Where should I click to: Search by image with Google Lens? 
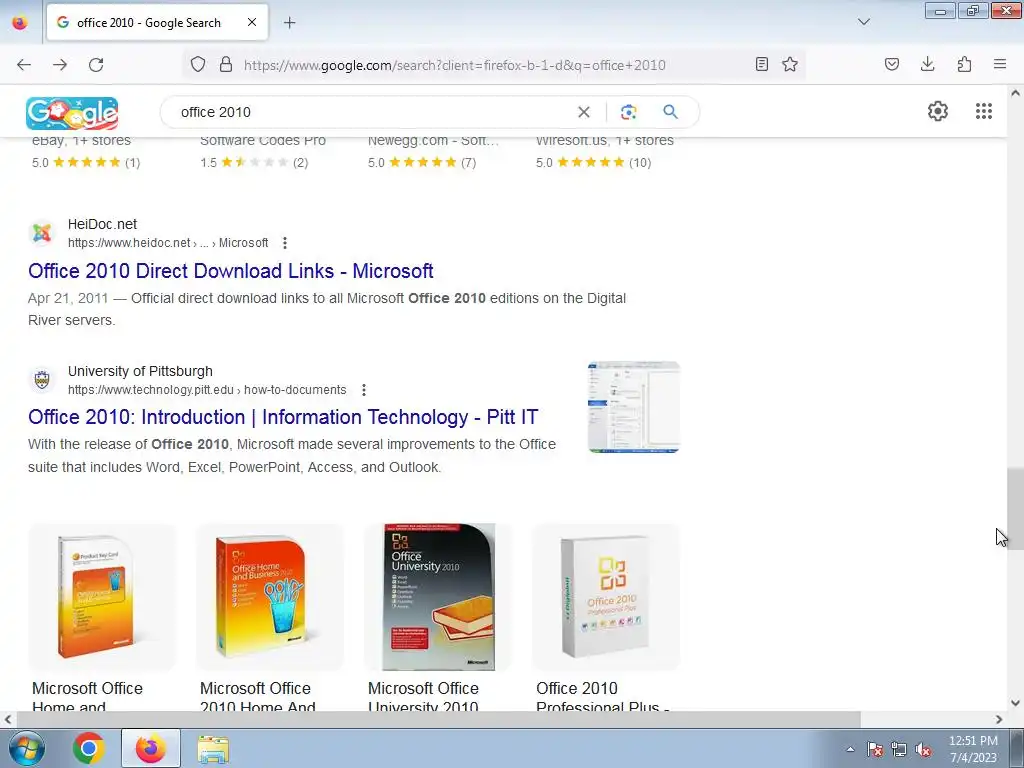tap(628, 112)
